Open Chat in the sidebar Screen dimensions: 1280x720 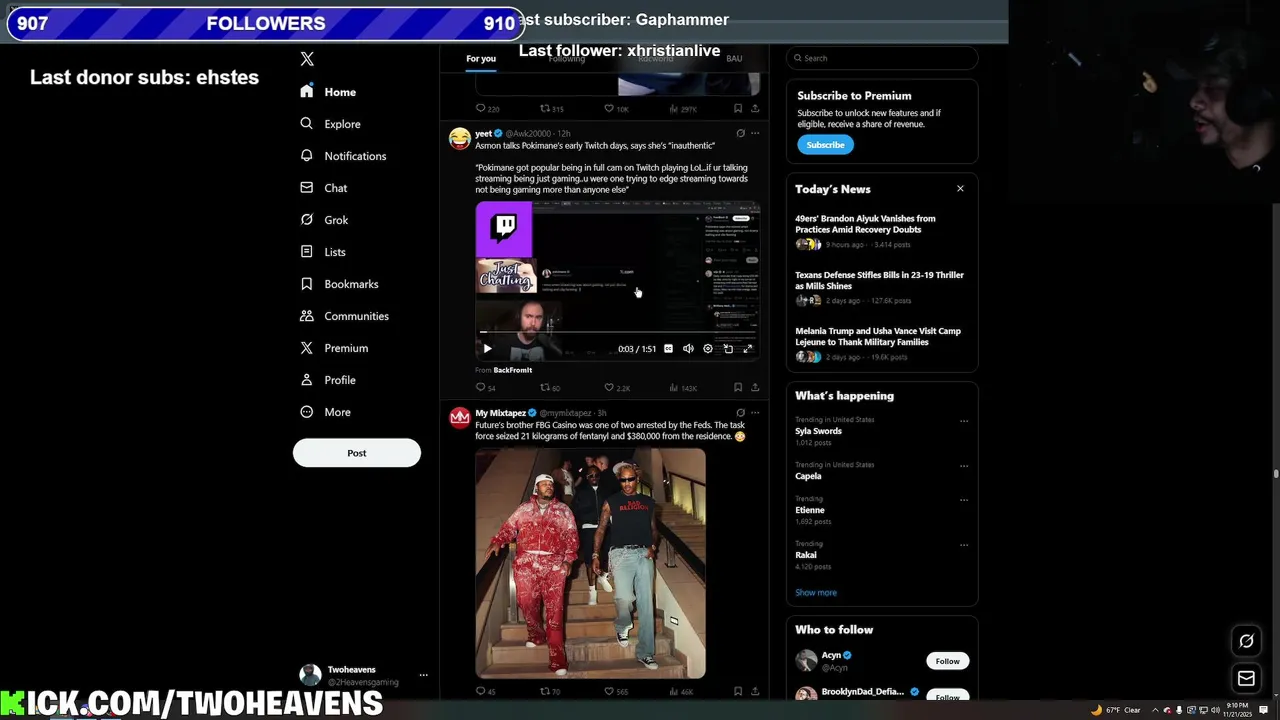click(323, 188)
